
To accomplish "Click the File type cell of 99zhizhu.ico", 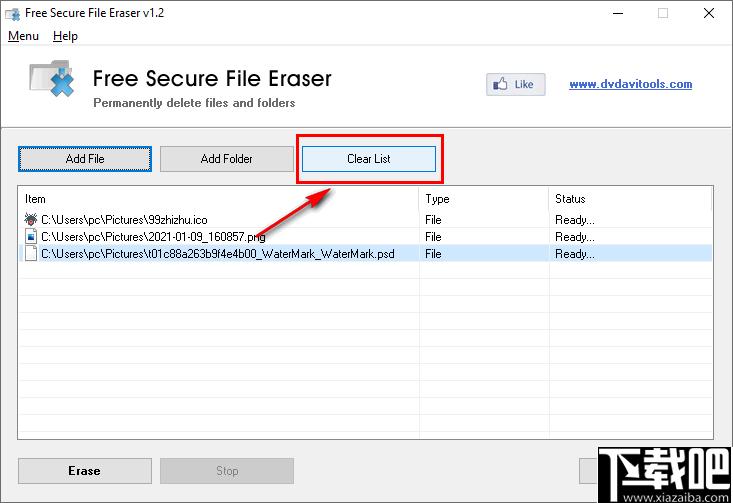I will pos(433,219).
